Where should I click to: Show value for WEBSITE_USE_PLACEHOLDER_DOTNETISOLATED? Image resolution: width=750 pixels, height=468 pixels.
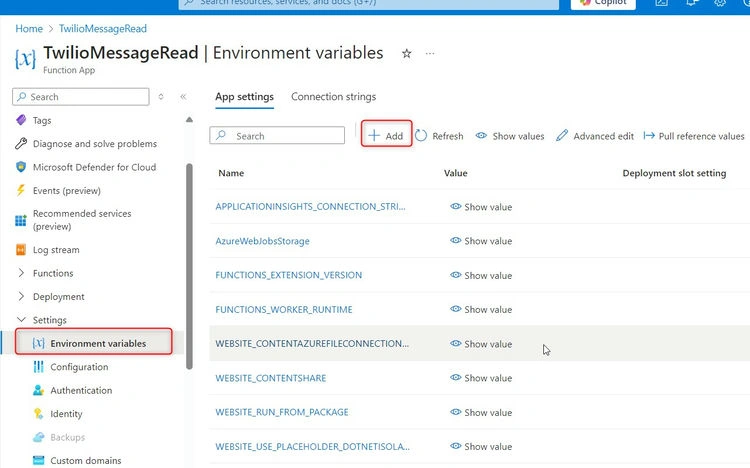pyautogui.click(x=481, y=446)
